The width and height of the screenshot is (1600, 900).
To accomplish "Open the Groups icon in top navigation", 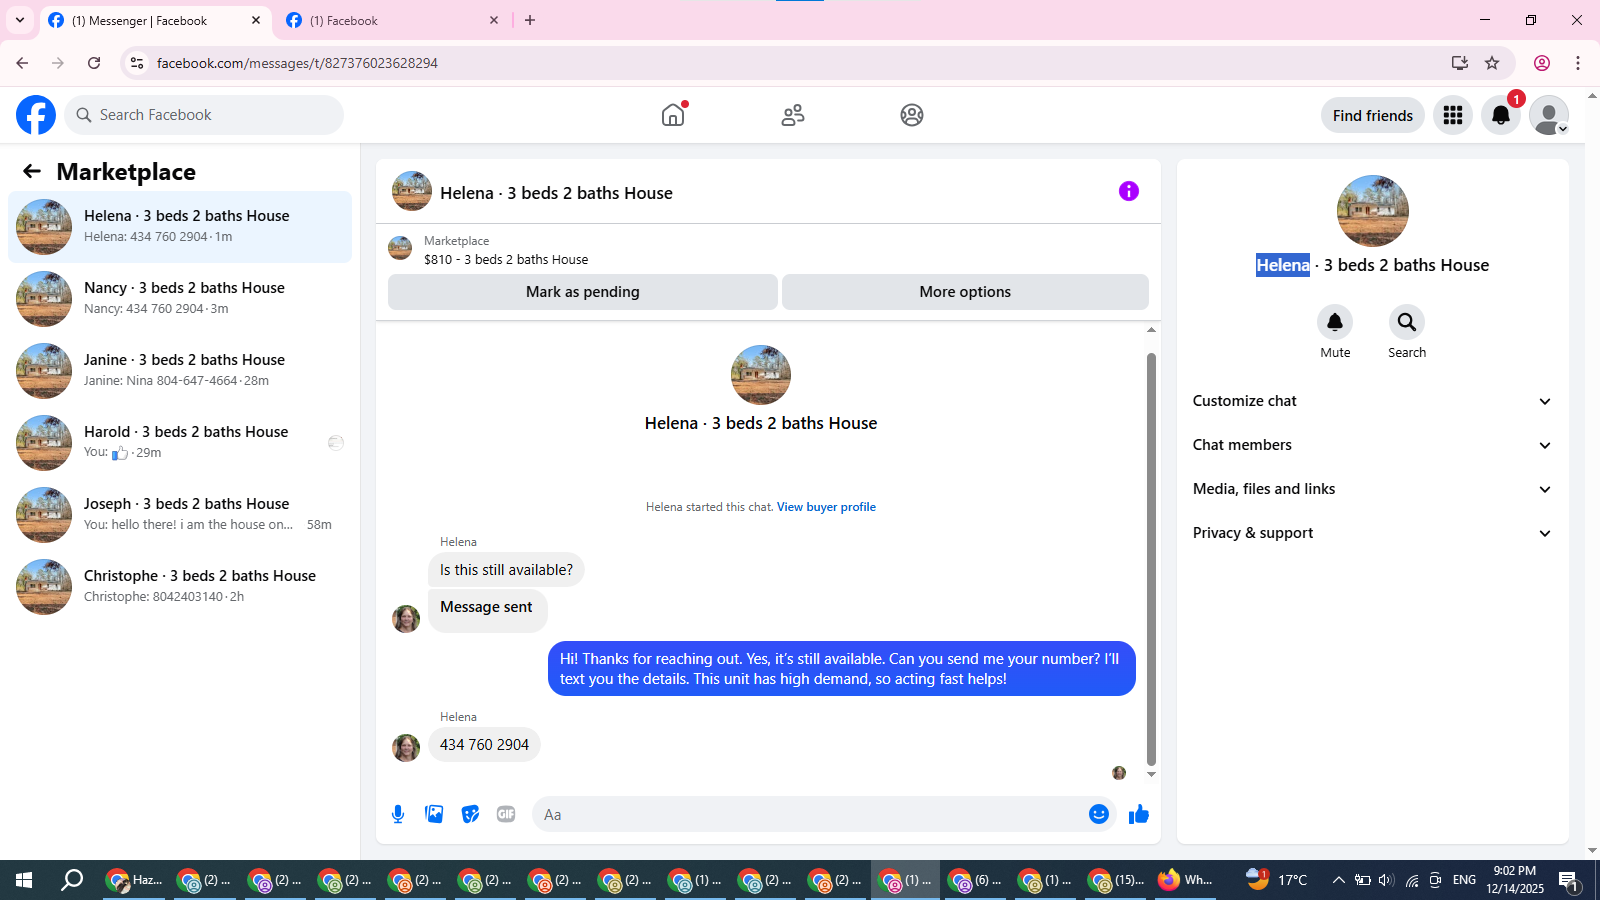I will tap(912, 115).
